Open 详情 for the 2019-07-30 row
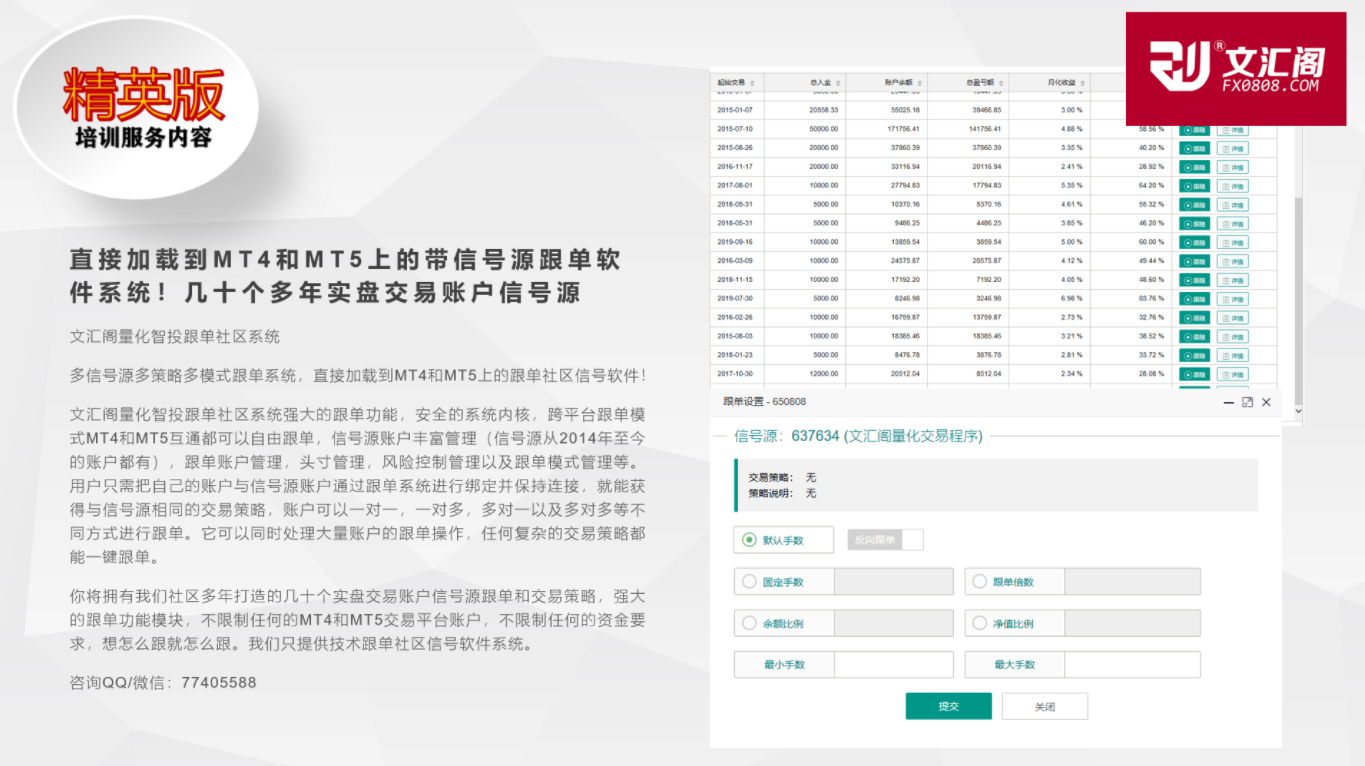The width and height of the screenshot is (1365, 766). 1232,299
